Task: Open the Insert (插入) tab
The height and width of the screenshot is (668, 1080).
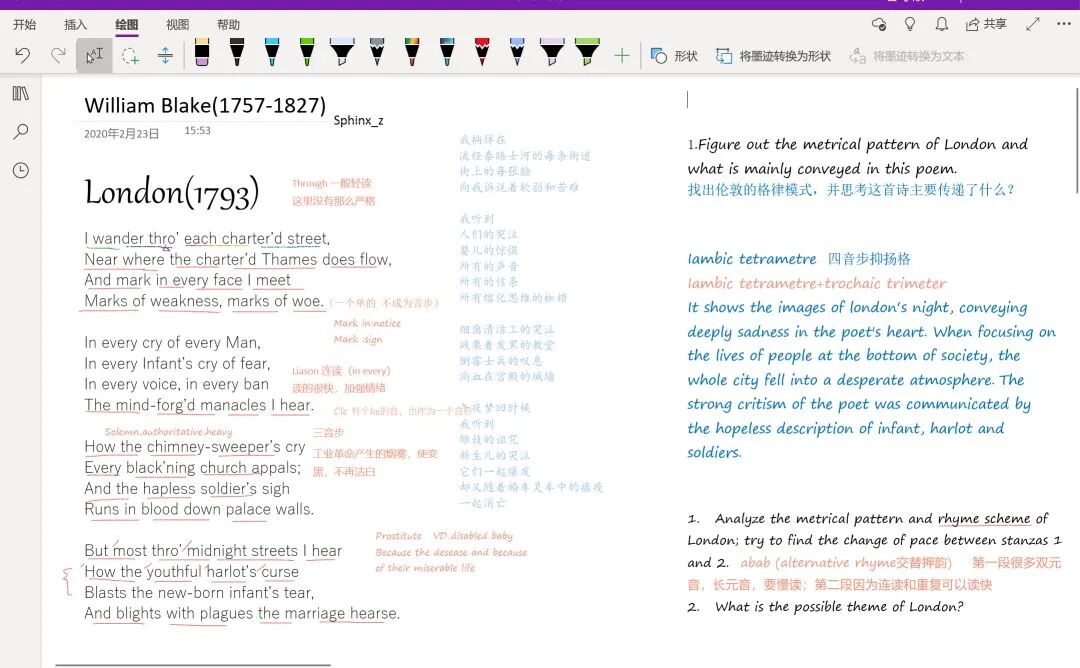Action: click(76, 25)
